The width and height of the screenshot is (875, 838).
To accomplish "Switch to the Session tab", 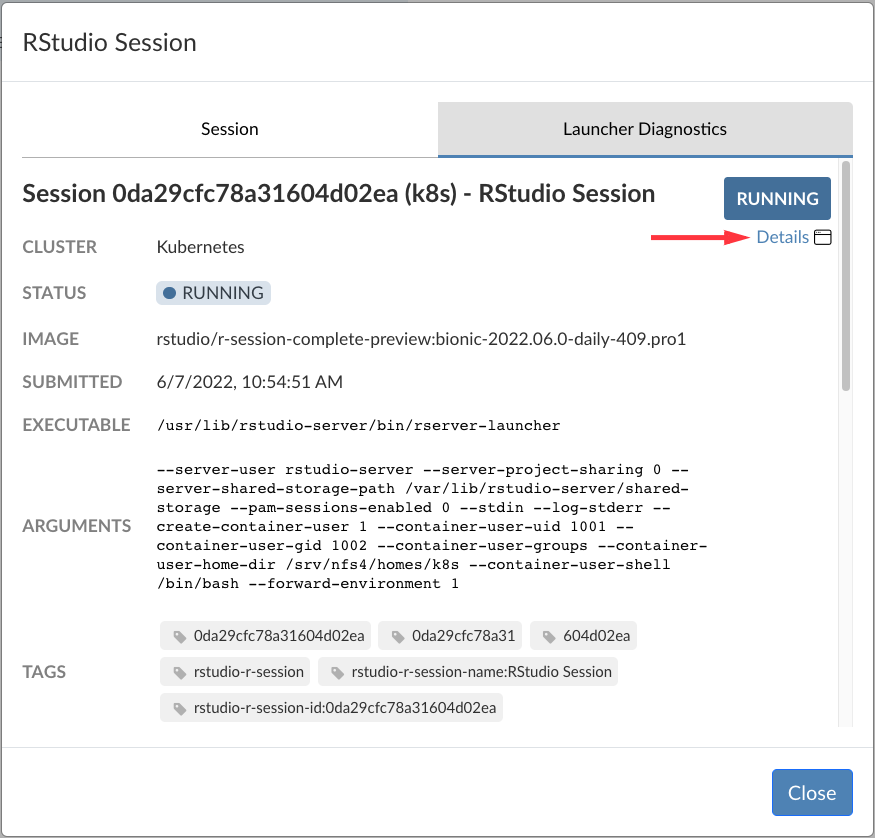I will (x=229, y=129).
